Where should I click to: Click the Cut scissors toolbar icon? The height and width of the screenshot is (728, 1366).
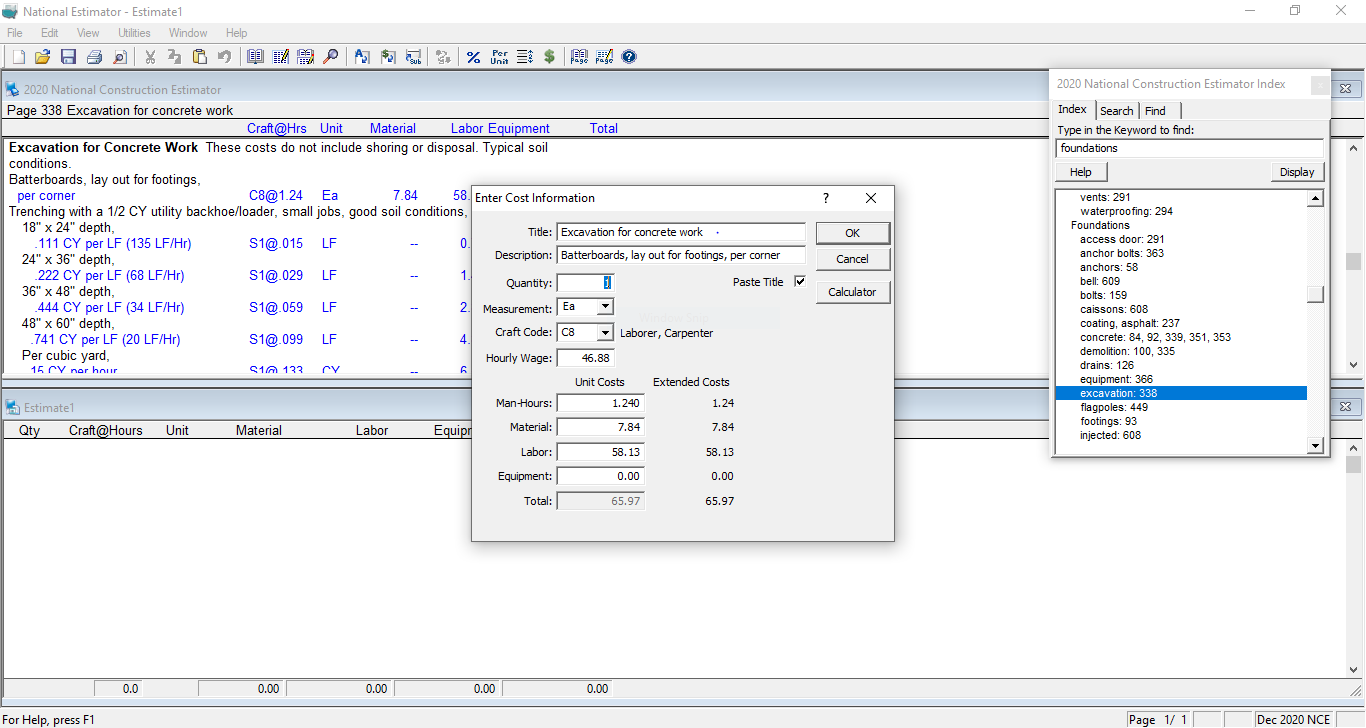point(150,57)
